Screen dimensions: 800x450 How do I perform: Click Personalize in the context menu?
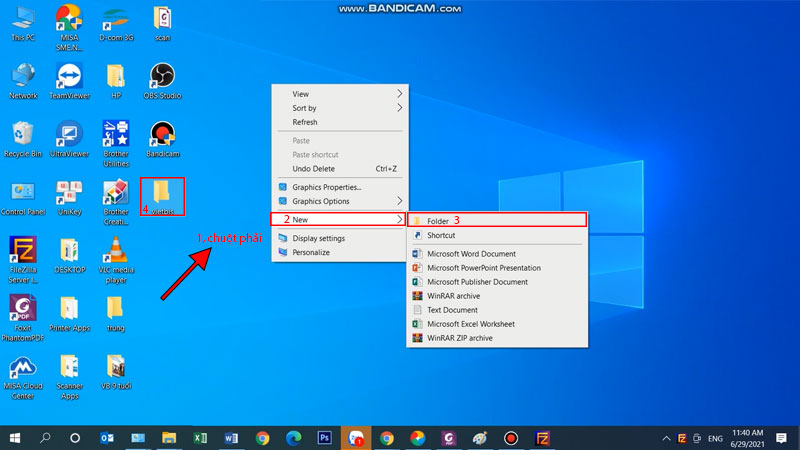pos(311,252)
